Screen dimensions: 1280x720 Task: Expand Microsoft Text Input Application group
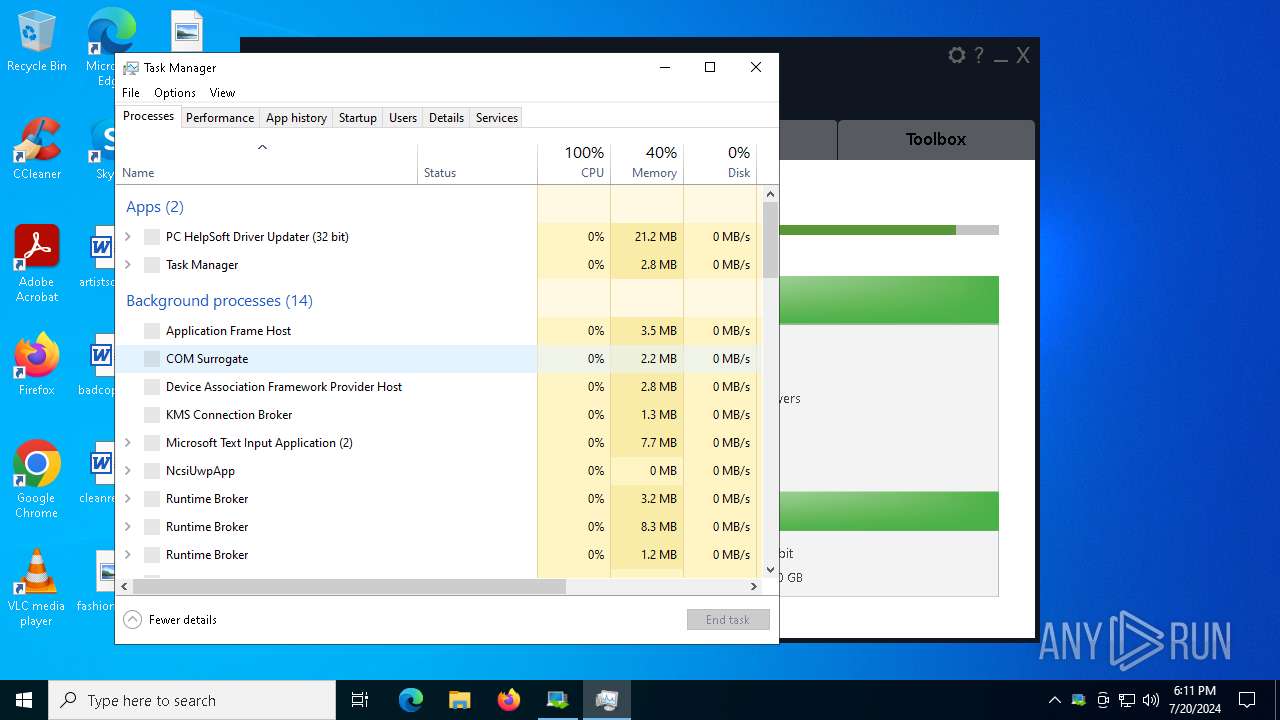(128, 443)
